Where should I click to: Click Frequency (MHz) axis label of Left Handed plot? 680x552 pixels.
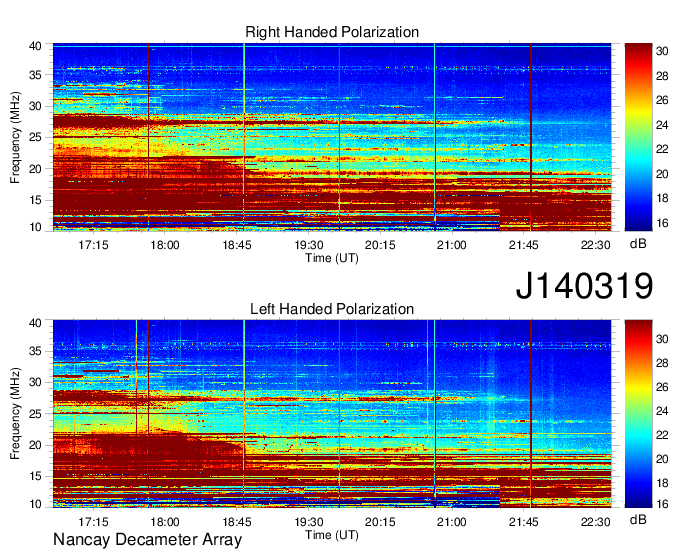[15, 414]
